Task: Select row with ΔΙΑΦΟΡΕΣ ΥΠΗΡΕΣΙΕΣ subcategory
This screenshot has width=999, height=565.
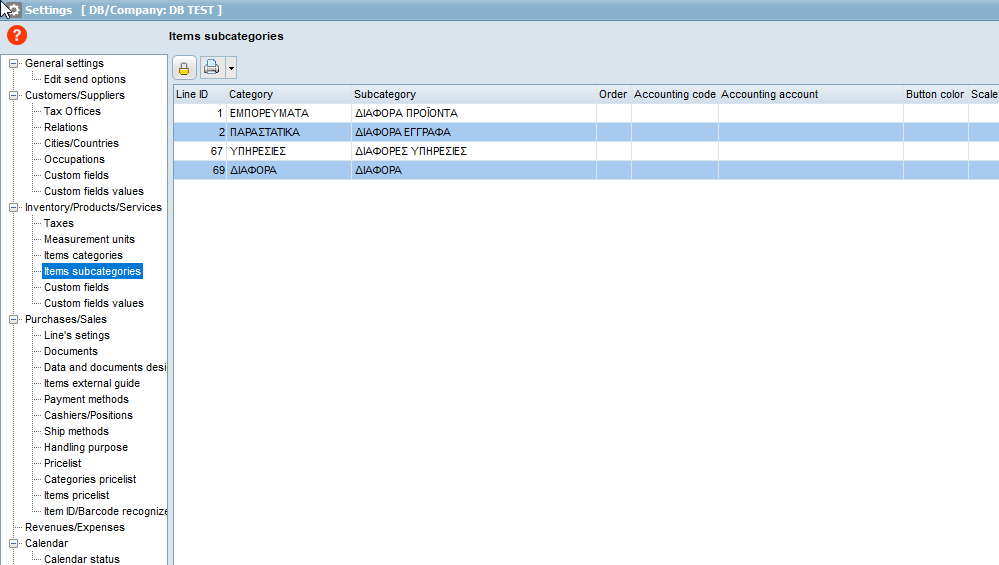Action: (586, 151)
